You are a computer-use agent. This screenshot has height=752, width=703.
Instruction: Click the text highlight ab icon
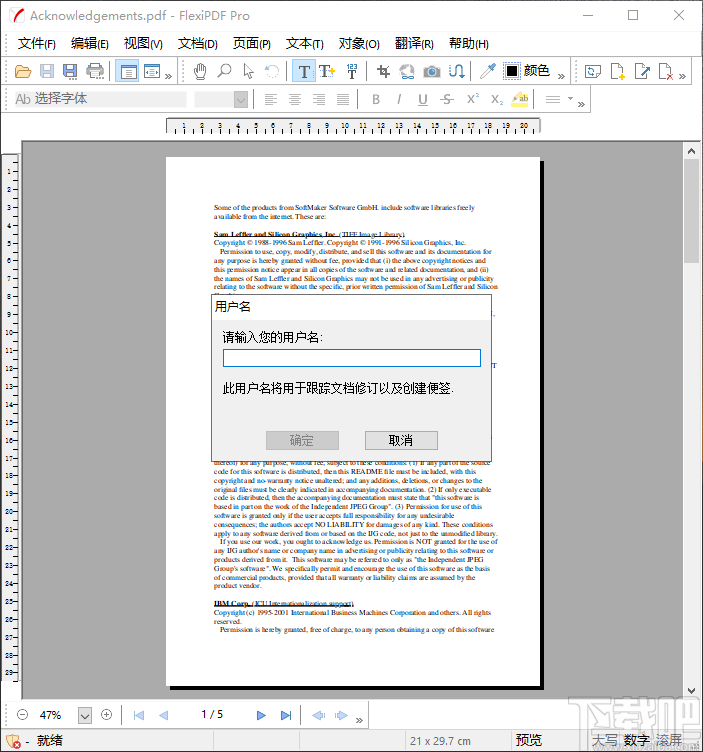click(x=520, y=99)
